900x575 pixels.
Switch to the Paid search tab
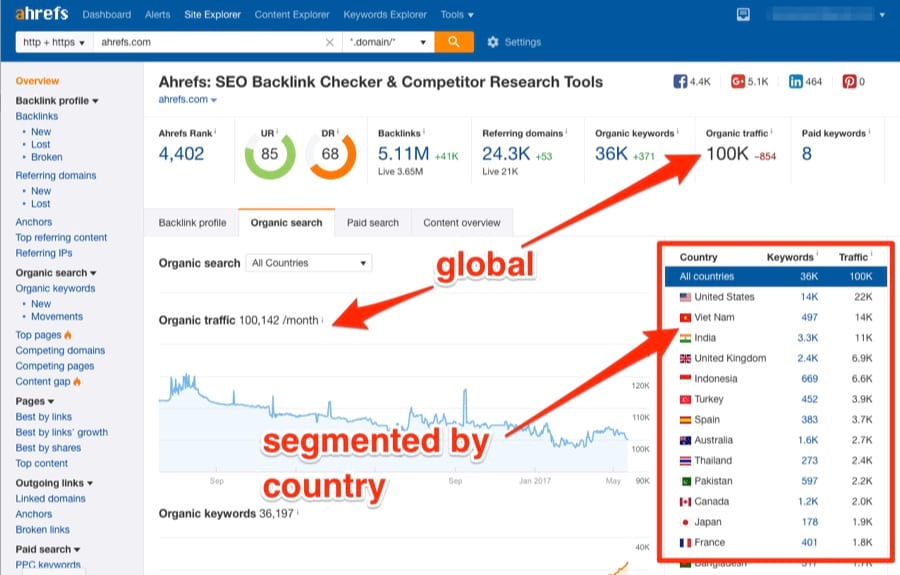pyautogui.click(x=373, y=223)
